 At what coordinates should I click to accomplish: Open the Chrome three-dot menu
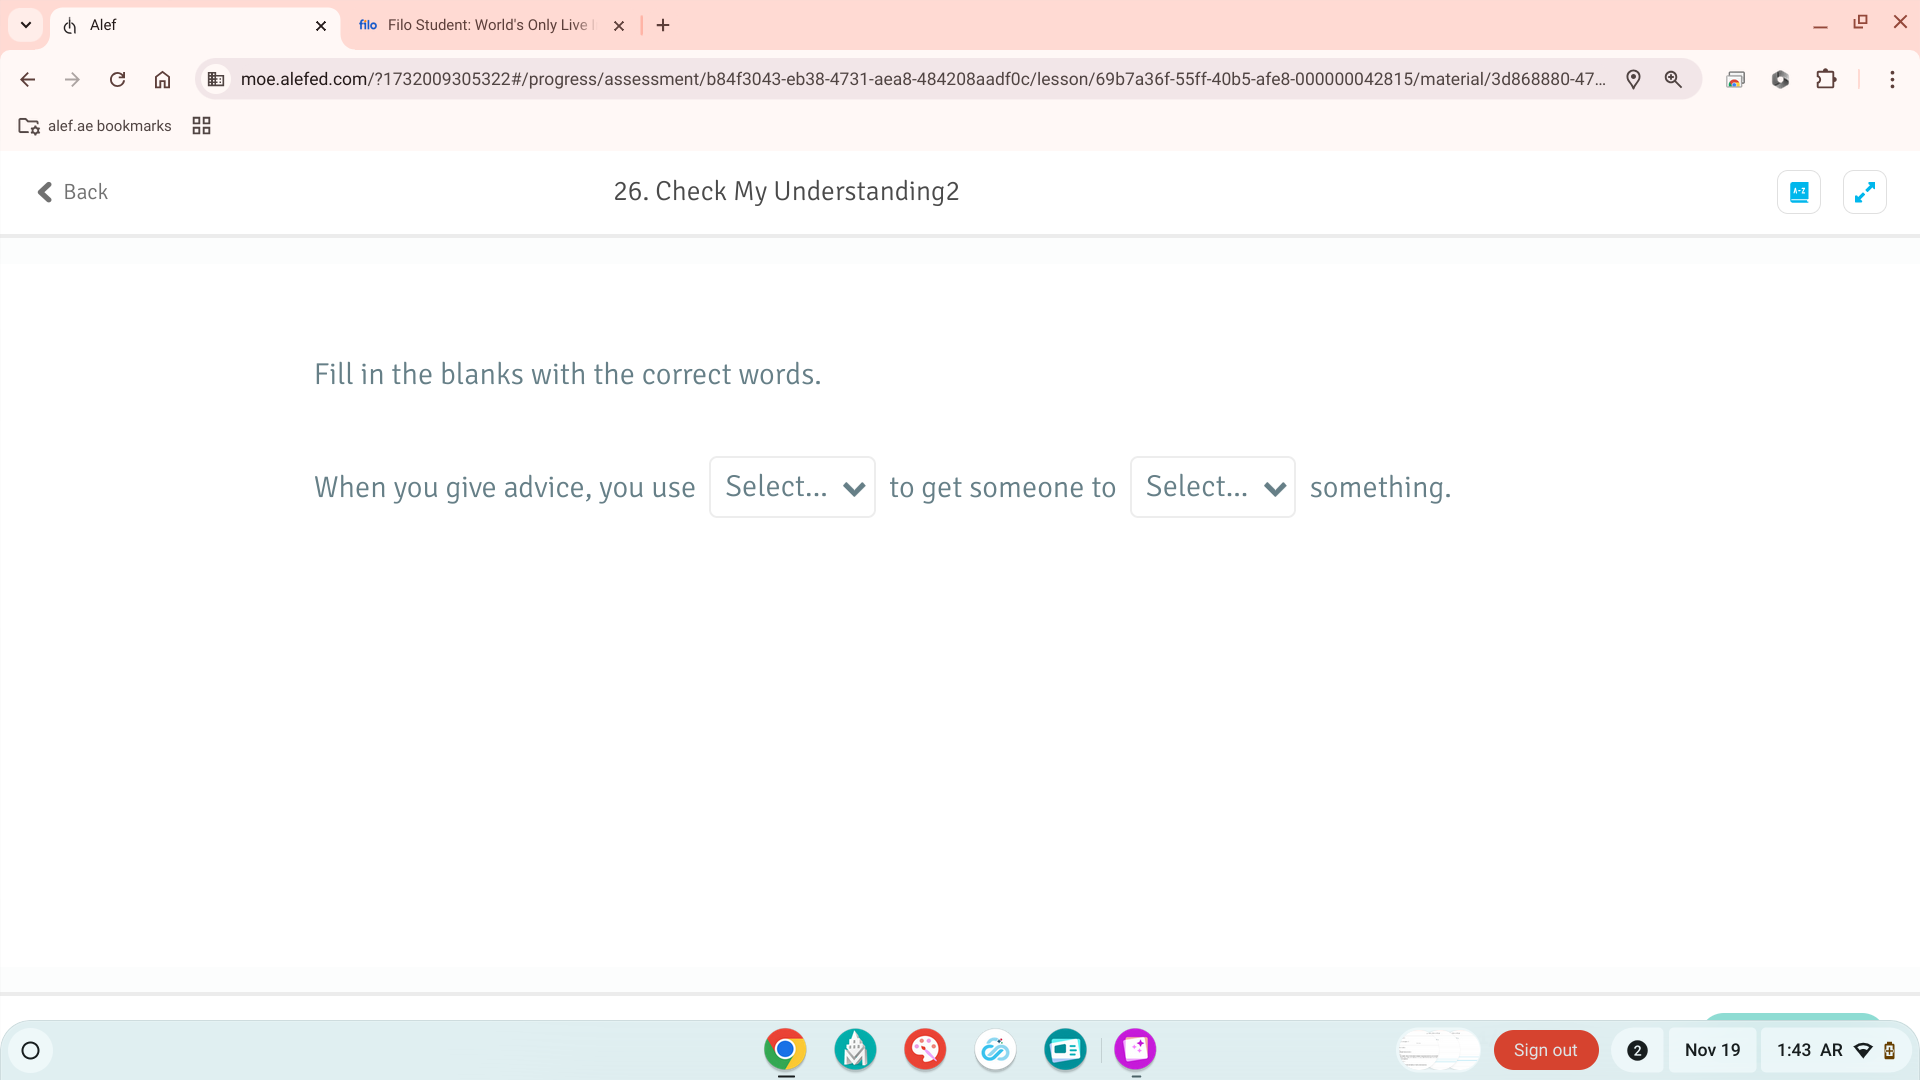[x=1892, y=79]
